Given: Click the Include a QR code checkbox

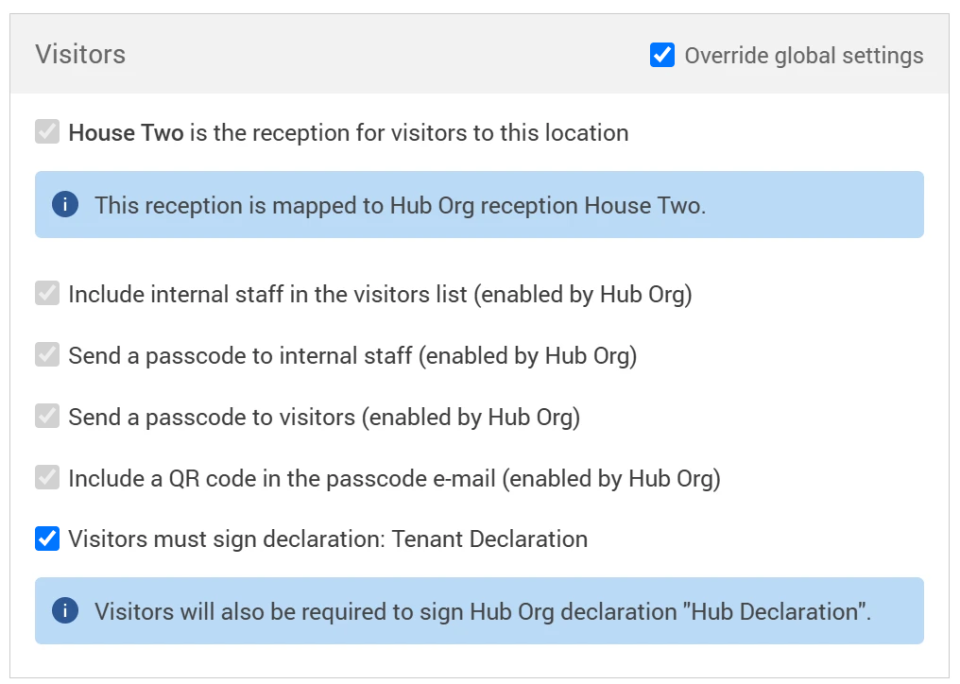Looking at the screenshot, I should pyautogui.click(x=46, y=478).
